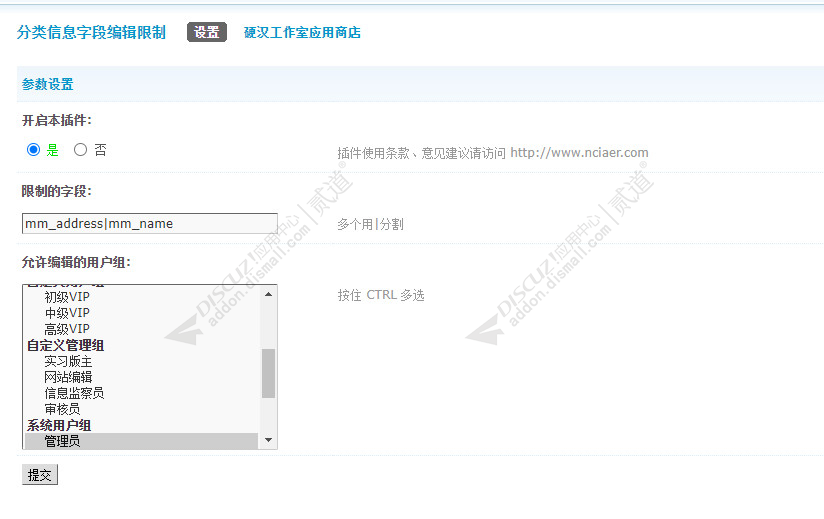Open the 设置 tab
Screen dimensions: 824x519
207,32
